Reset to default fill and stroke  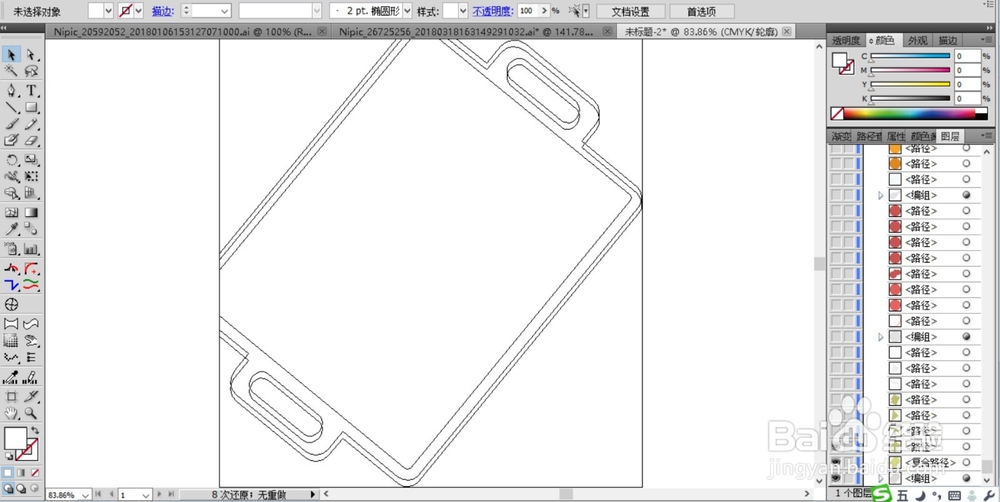[x=9, y=457]
